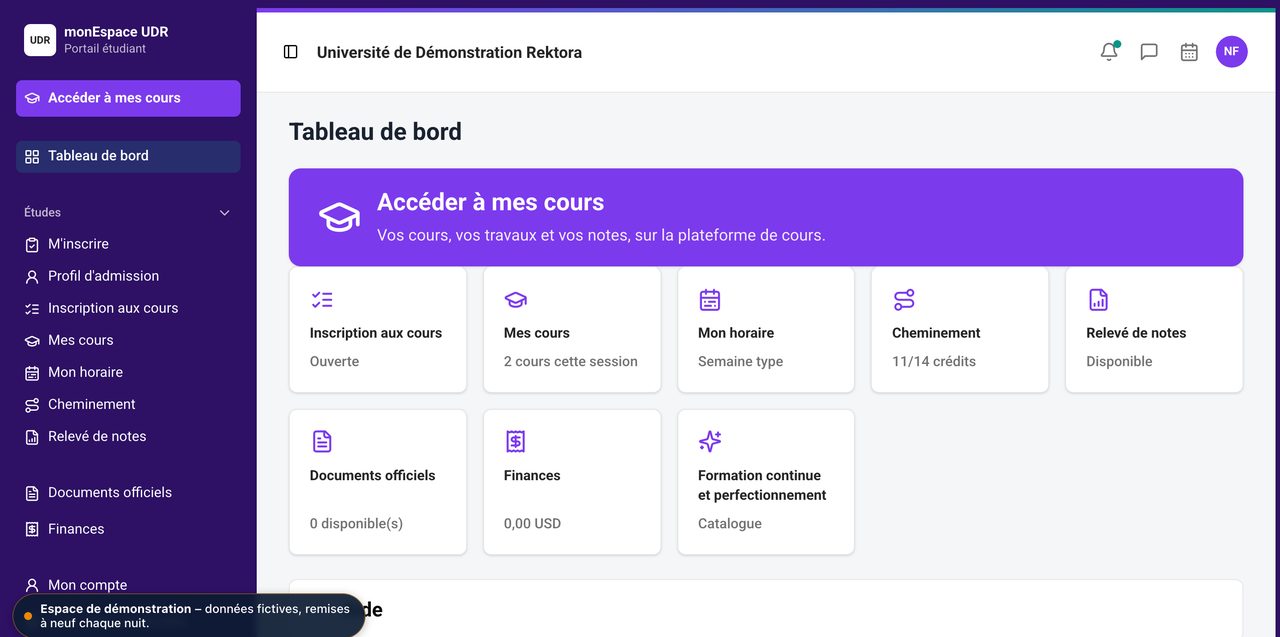Viewport: 1280px width, 637px height.
Task: Click the graduation cap icon on Mes cours card
Action: [516, 299]
